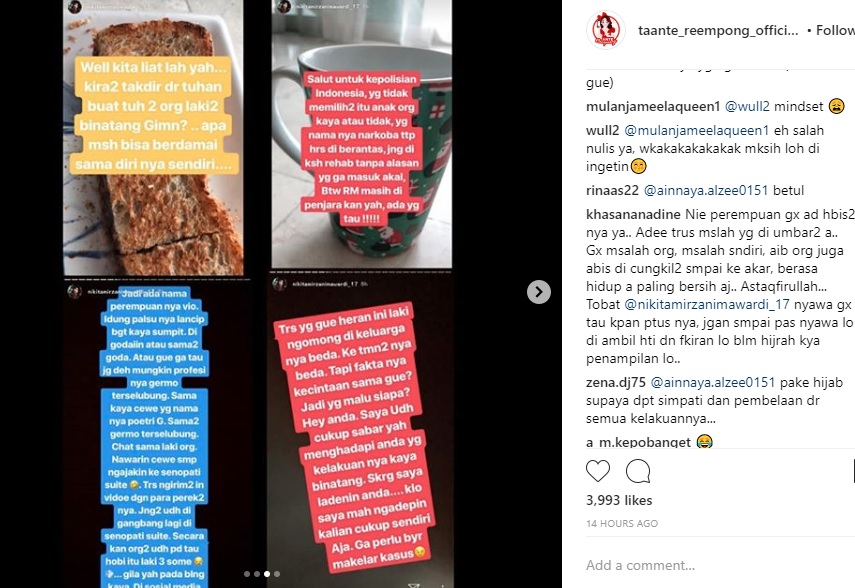Open zena.dj75 commenter profile
Screen dimensions: 855x588
coord(616,382)
